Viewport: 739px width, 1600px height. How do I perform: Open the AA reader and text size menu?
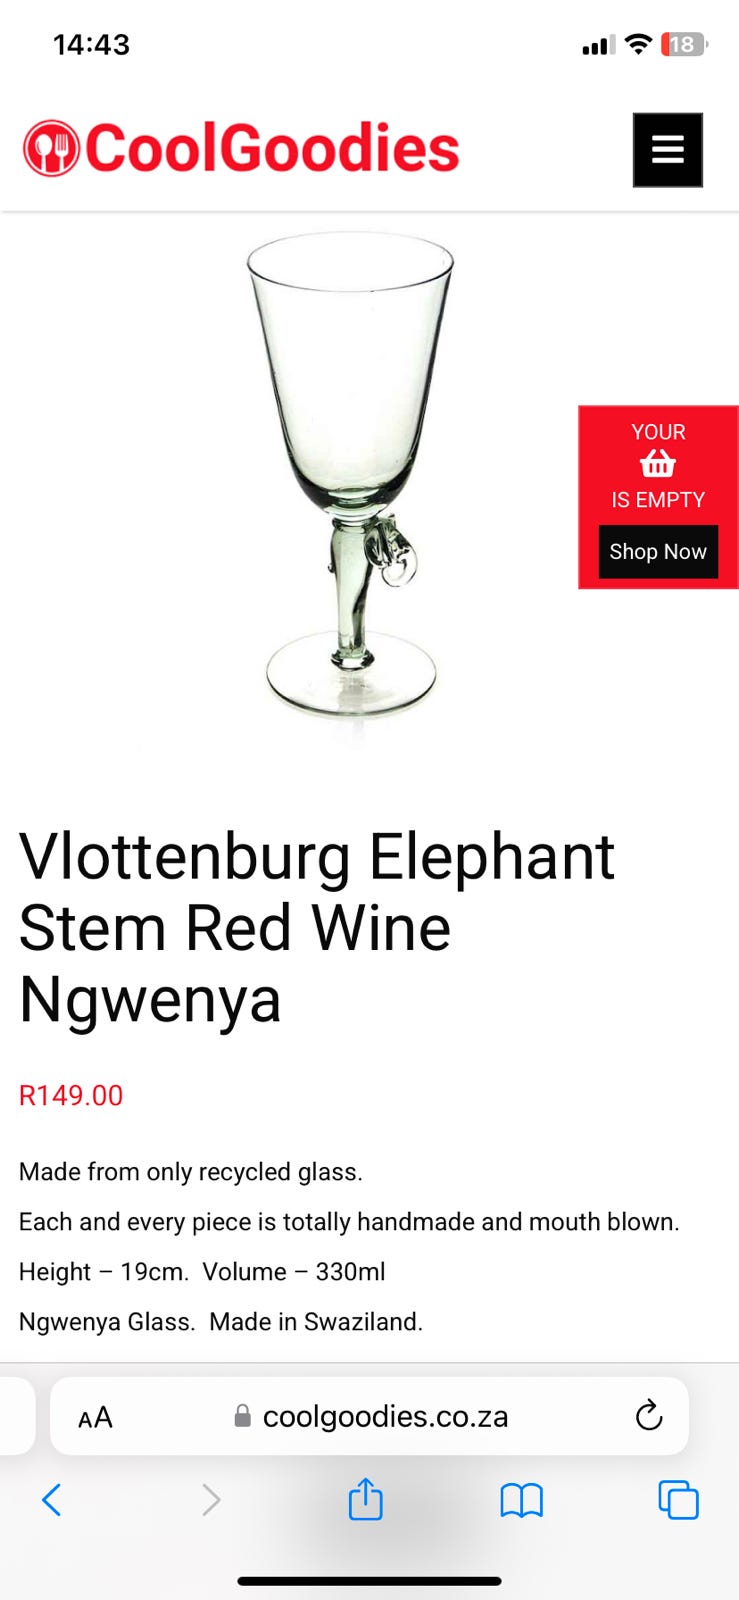(x=95, y=1417)
